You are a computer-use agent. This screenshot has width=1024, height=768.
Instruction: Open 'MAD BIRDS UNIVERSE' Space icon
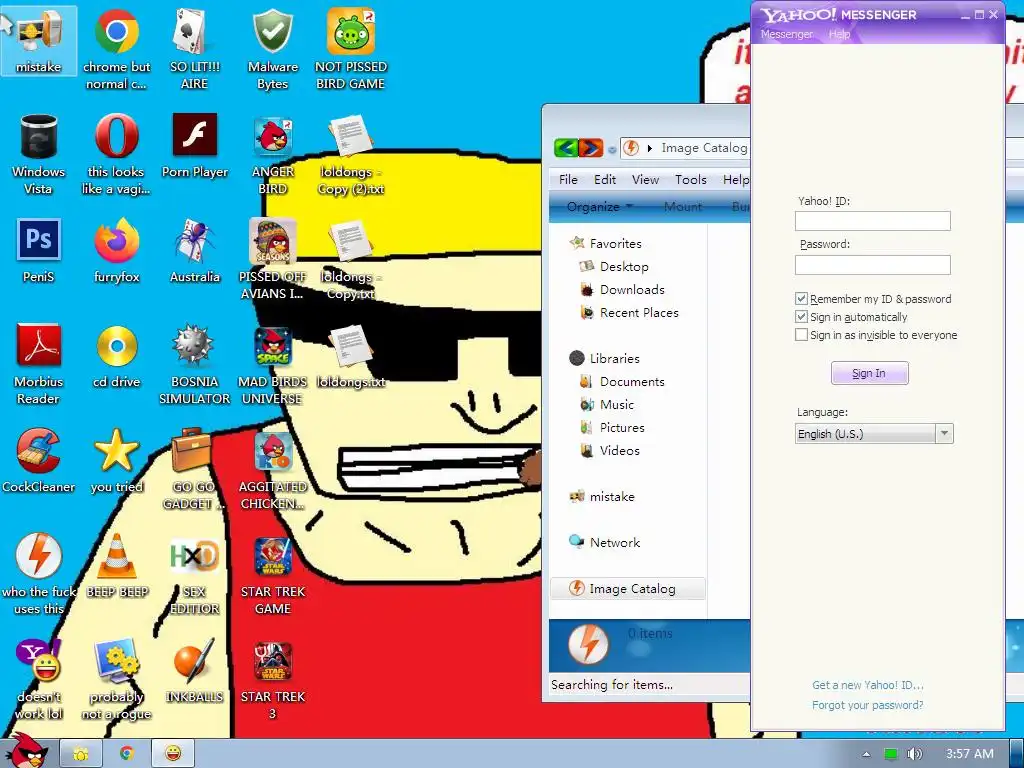click(x=272, y=364)
